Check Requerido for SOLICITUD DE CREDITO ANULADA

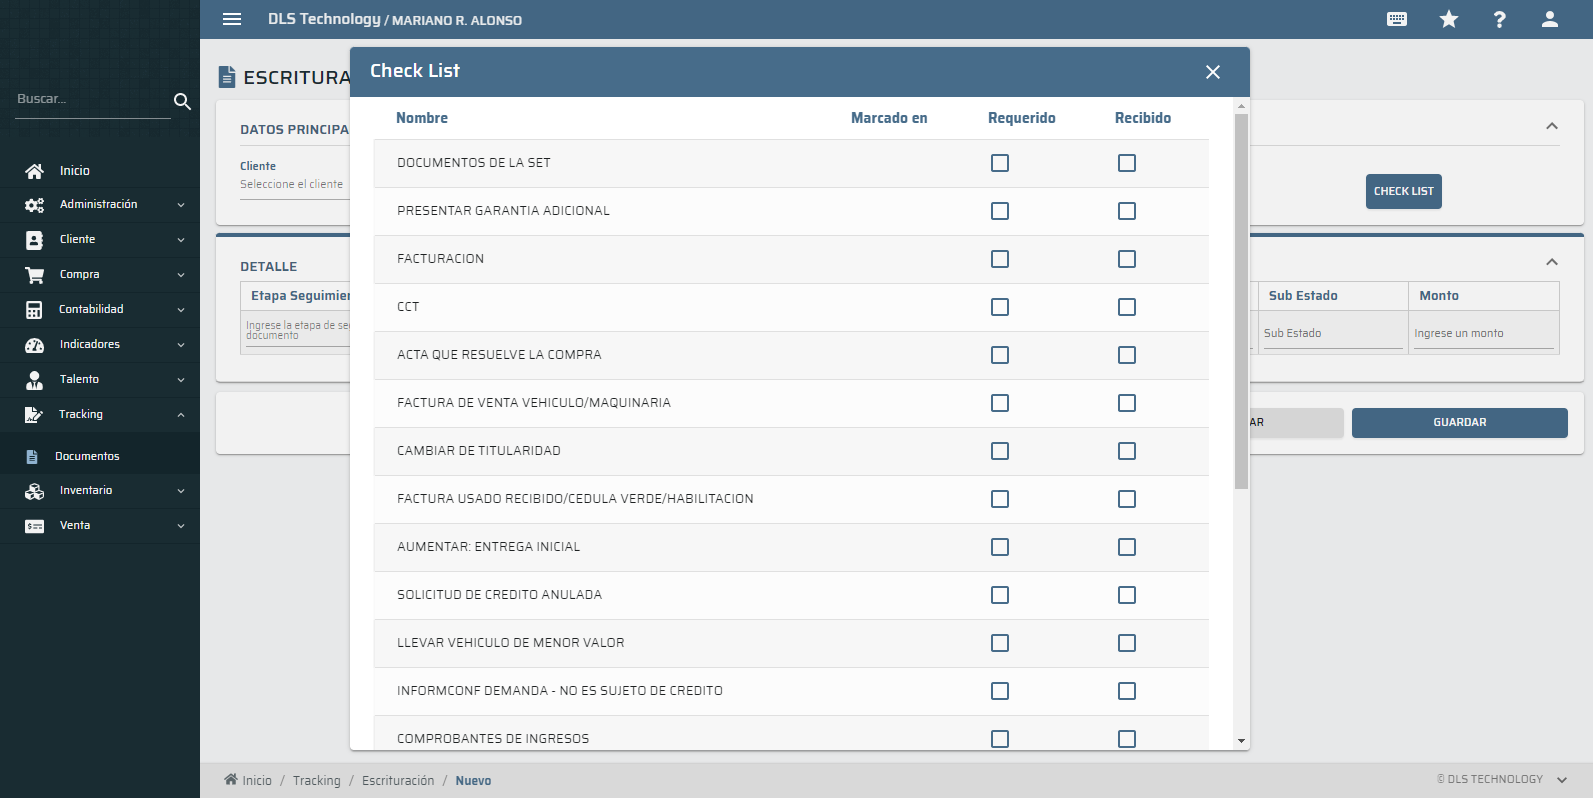1000,595
